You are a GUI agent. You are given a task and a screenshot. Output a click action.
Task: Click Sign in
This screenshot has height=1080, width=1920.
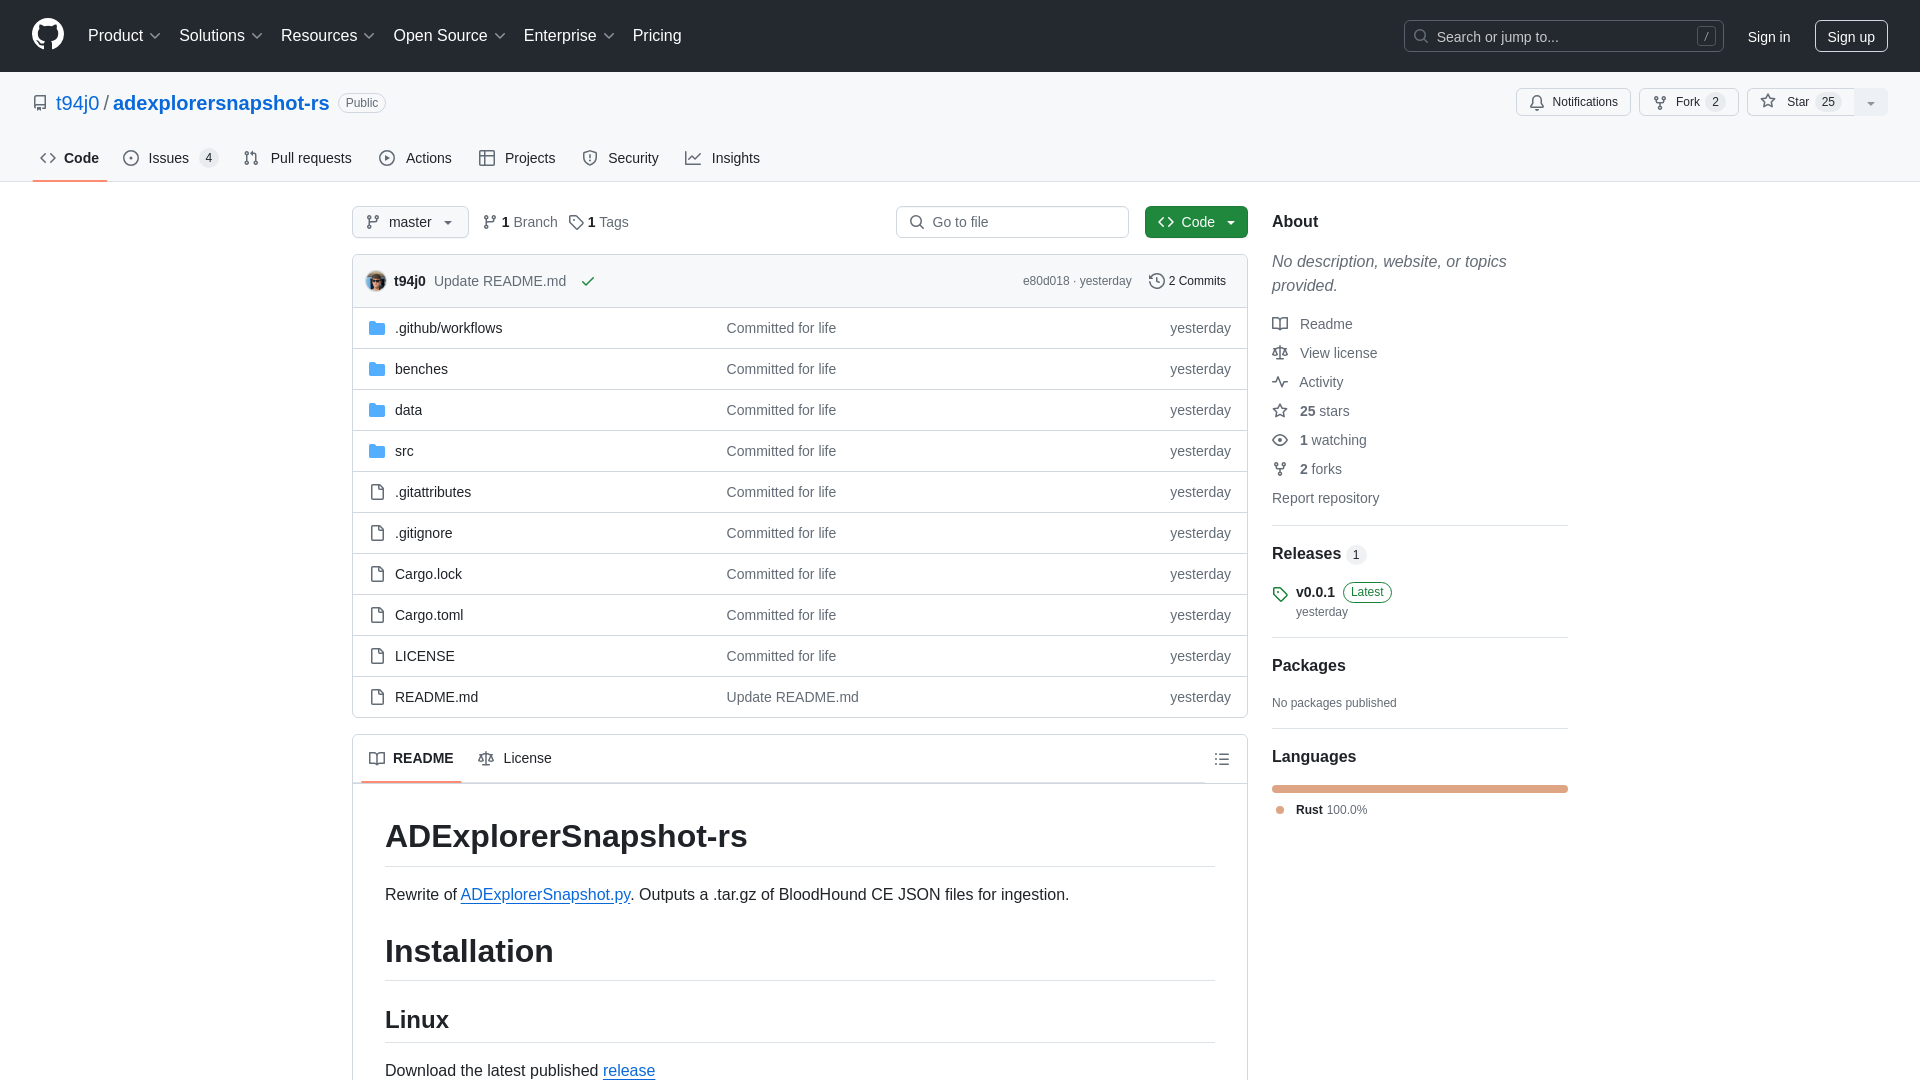(1768, 36)
